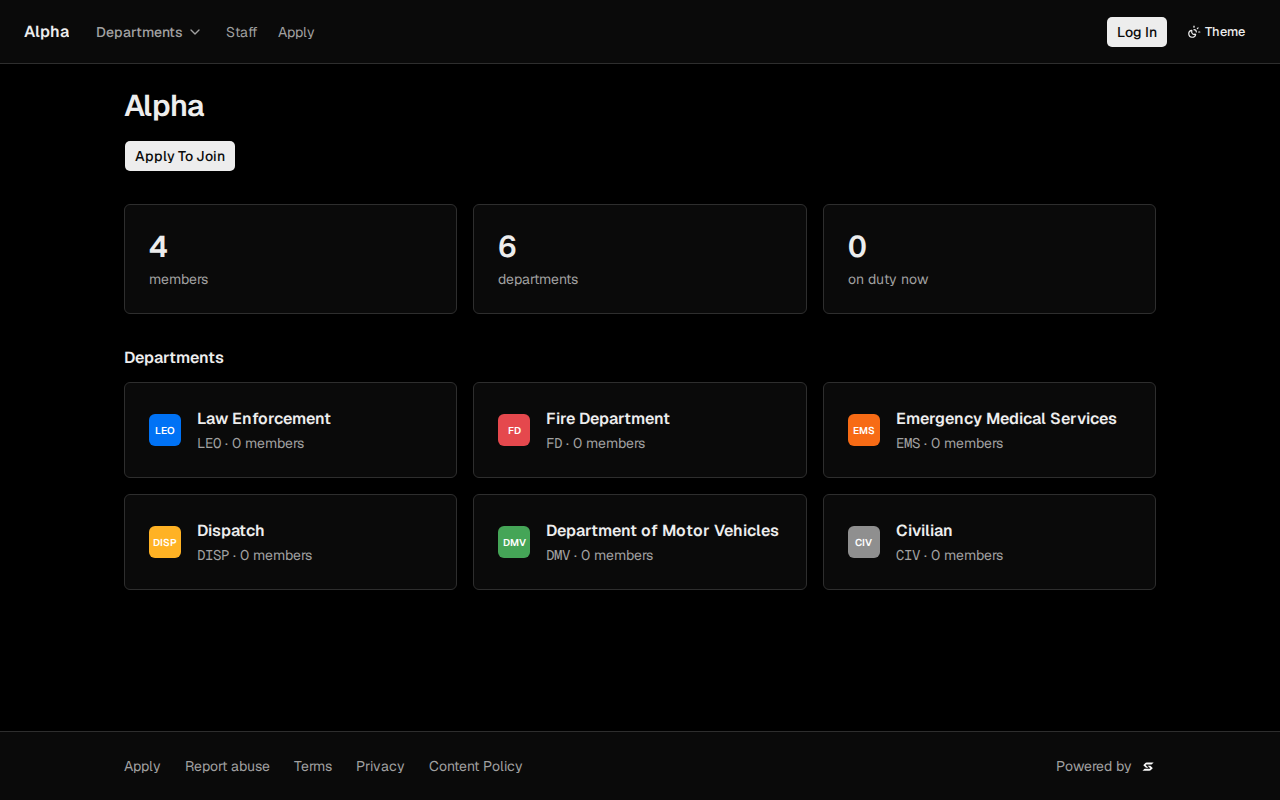Click the 'Powered by' footer text
This screenshot has height=800, width=1280.
1094,766
